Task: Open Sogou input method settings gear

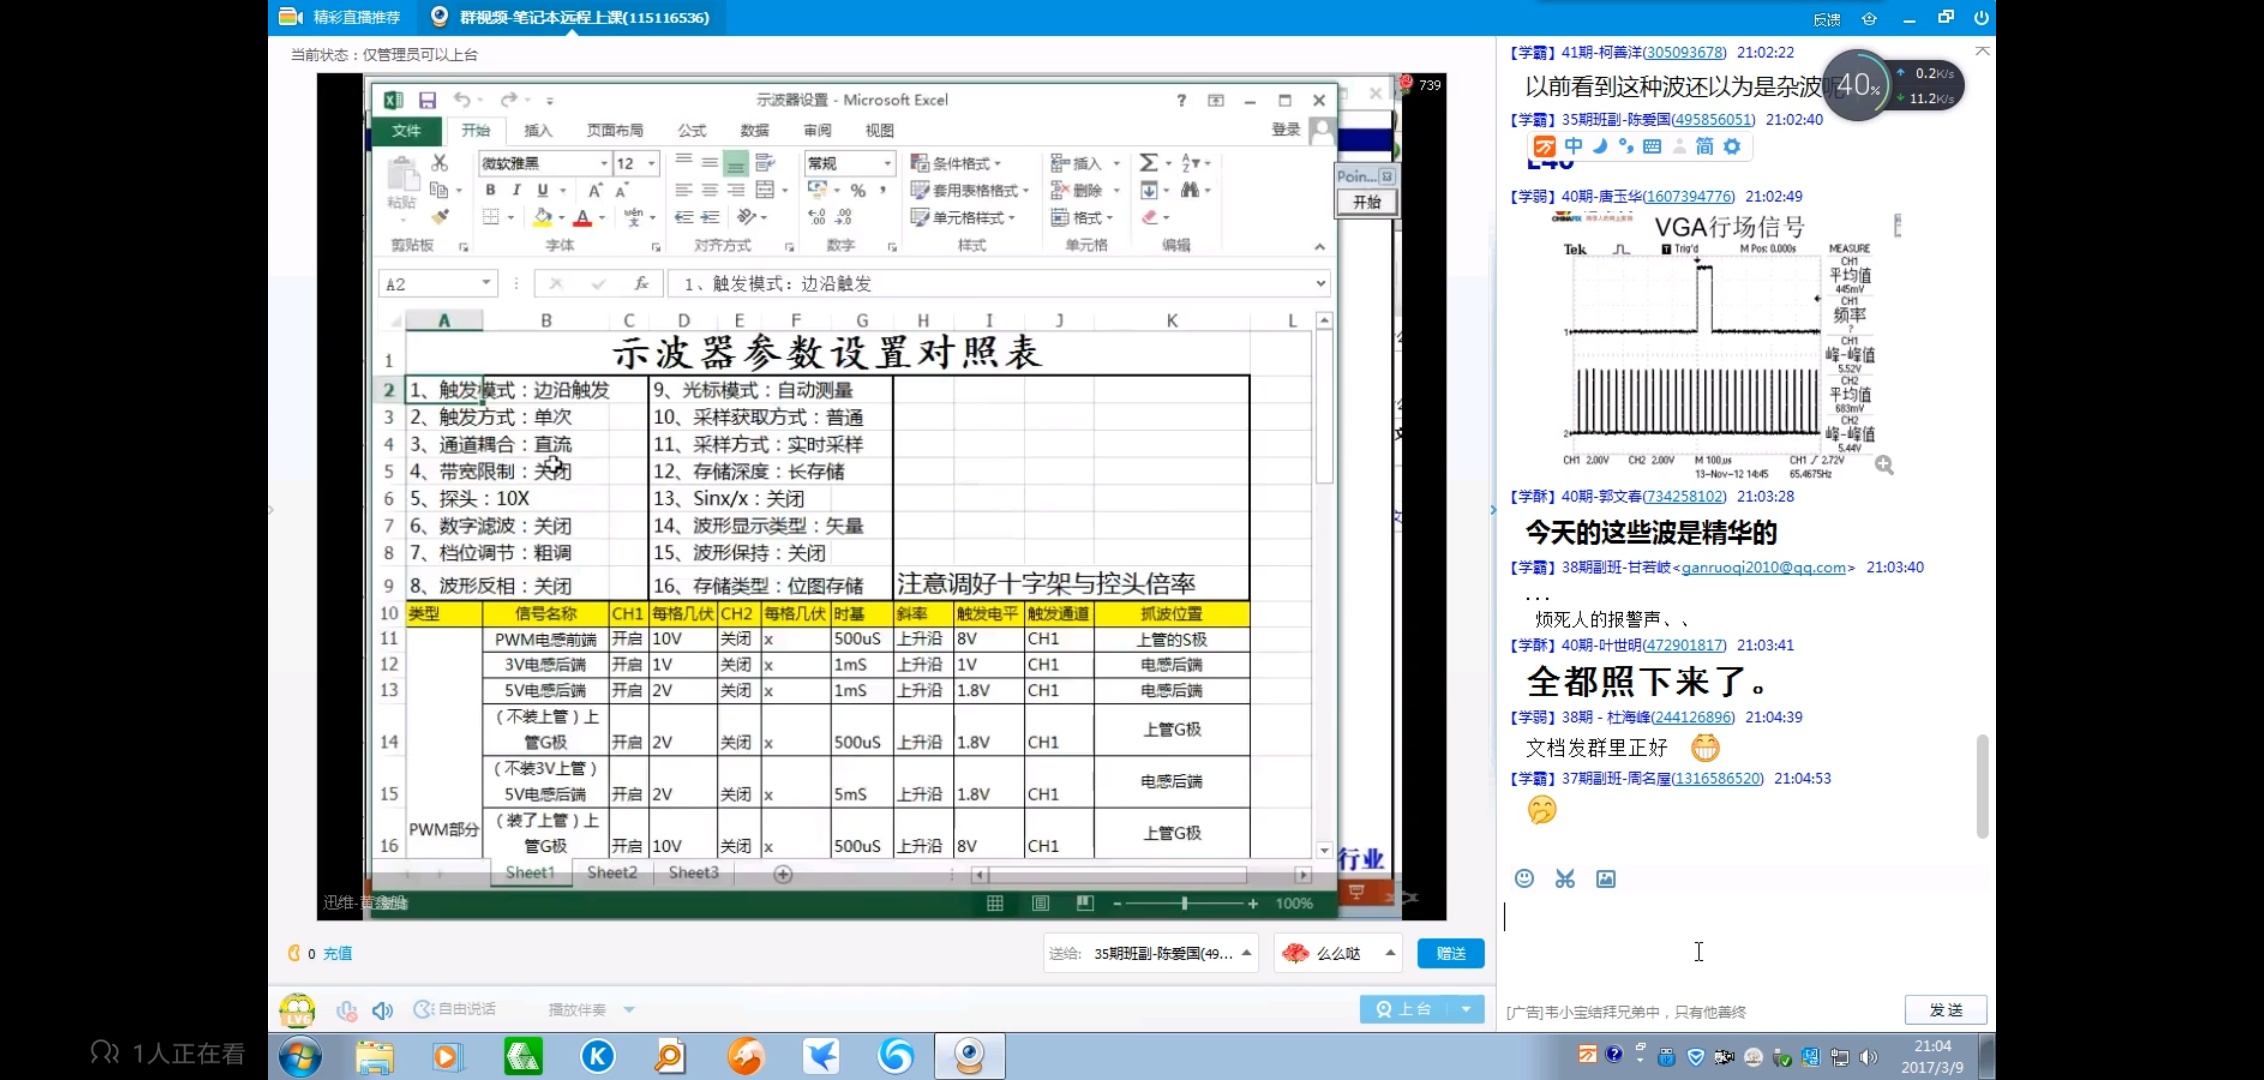Action: click(x=1732, y=146)
